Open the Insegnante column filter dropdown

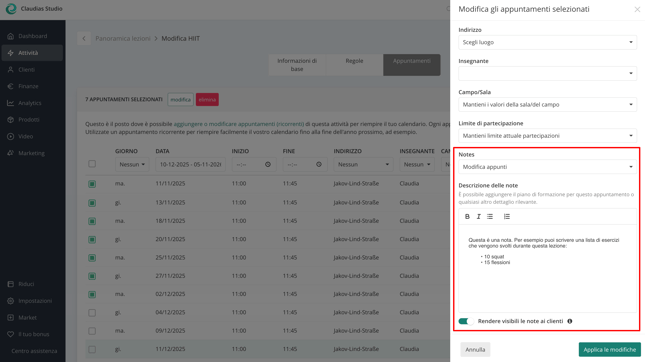pyautogui.click(x=417, y=165)
